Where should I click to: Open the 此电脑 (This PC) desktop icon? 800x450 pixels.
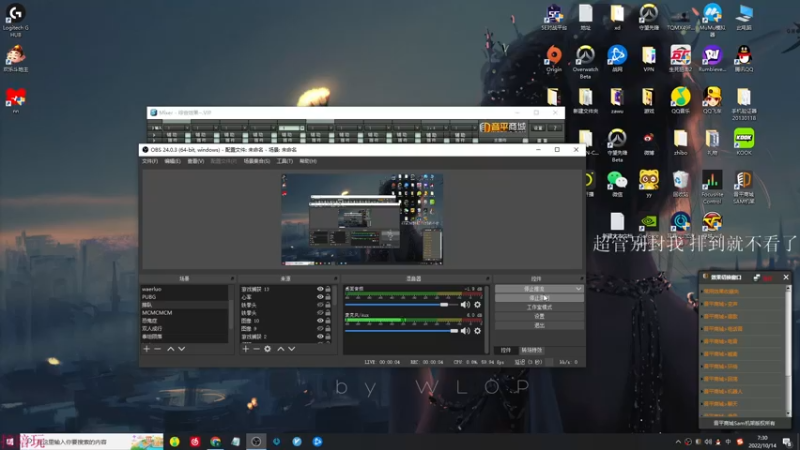(x=744, y=17)
